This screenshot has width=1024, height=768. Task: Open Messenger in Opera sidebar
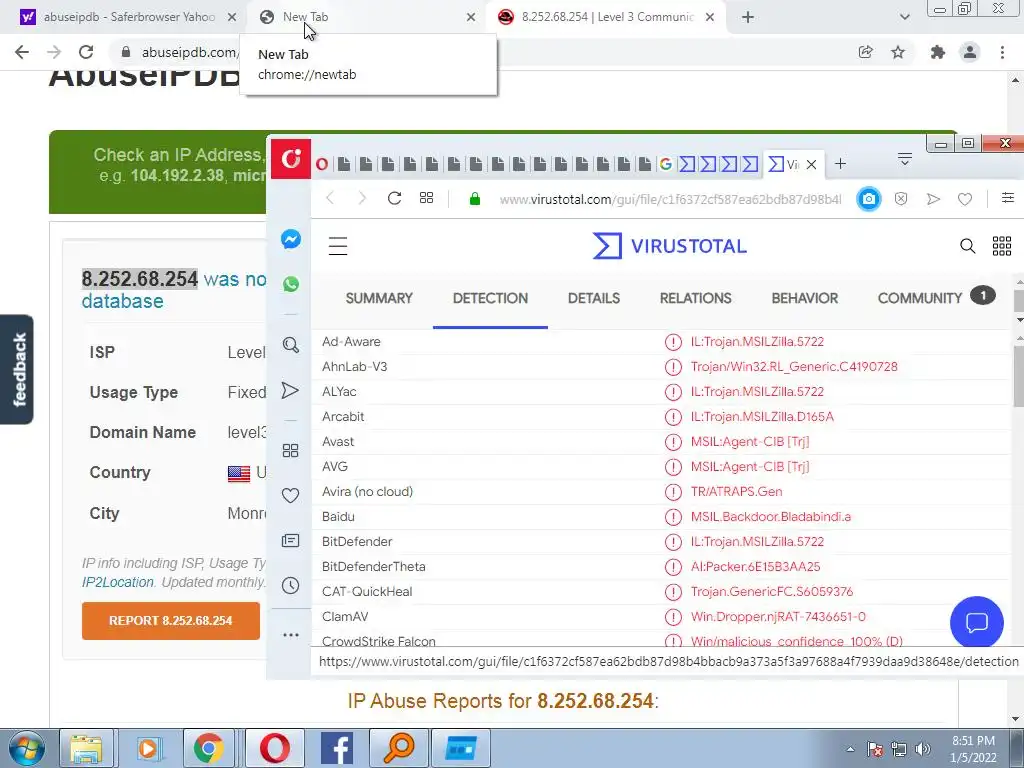[291, 240]
